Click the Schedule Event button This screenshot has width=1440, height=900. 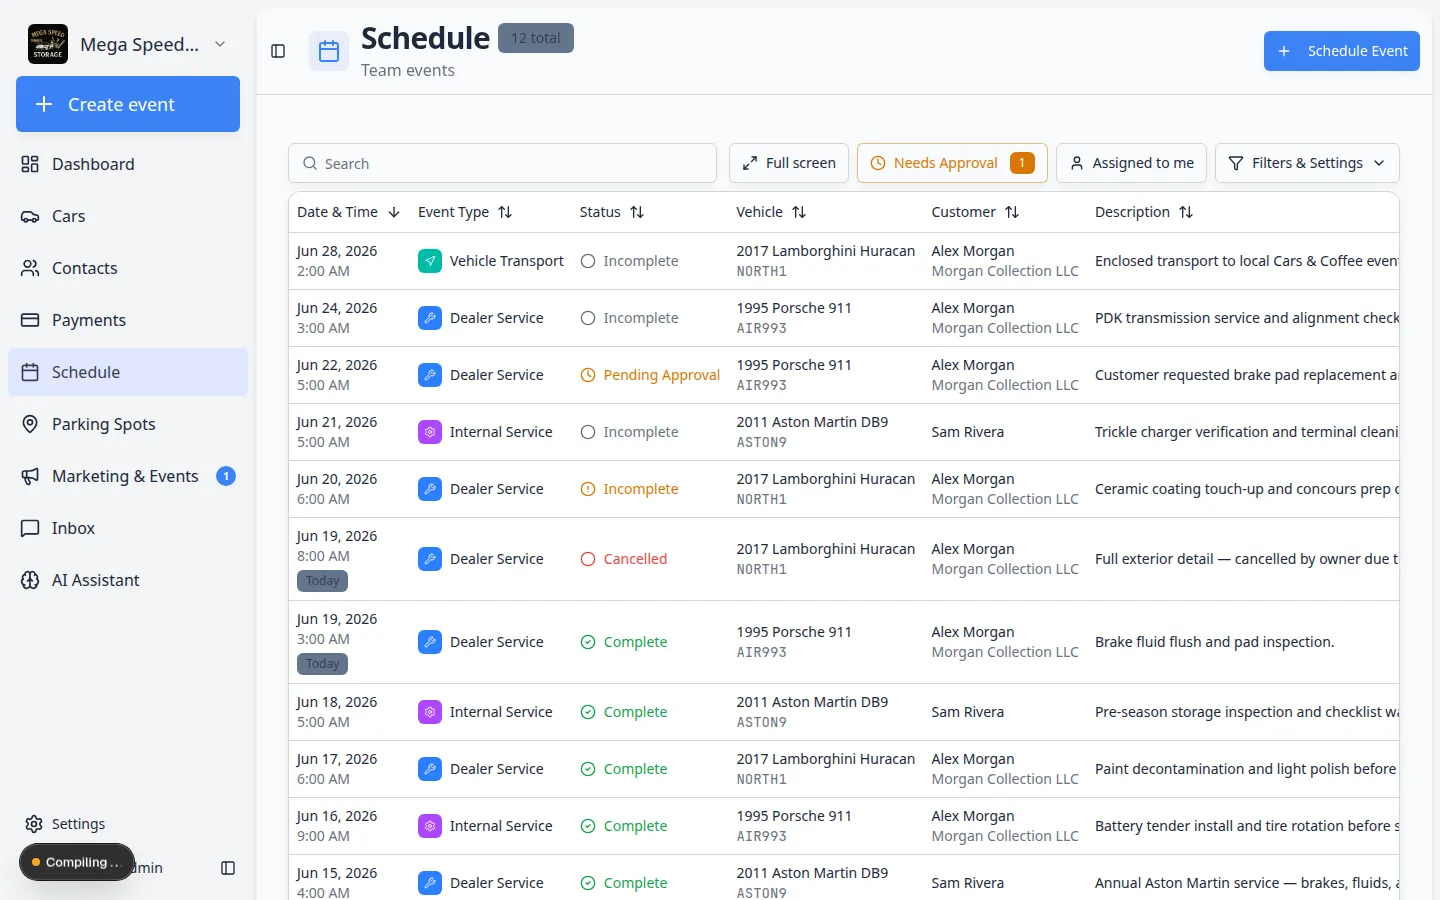pyautogui.click(x=1341, y=51)
